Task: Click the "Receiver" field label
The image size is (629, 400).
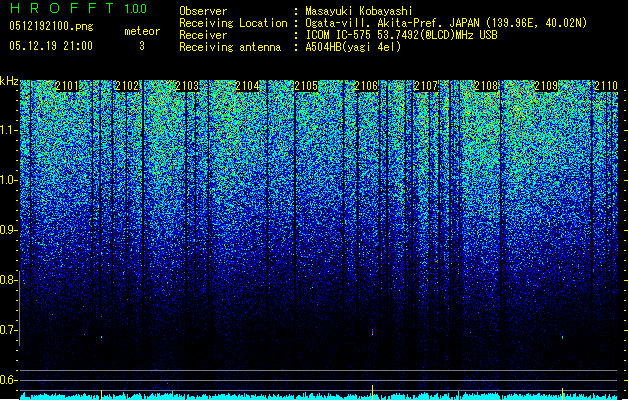Action: [x=203, y=35]
